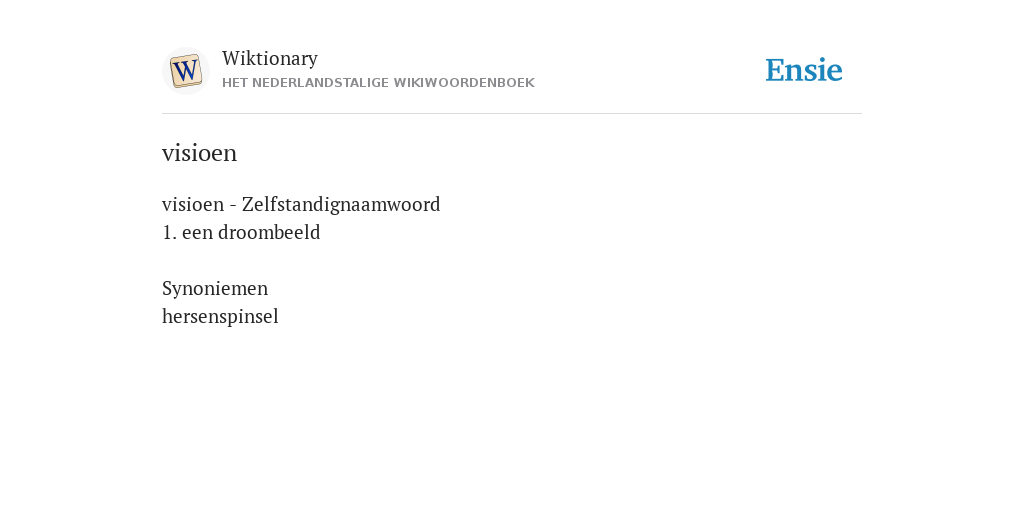Click the dash before Zelfstandignaamwoord
The height and width of the screenshot is (512, 1024).
coord(232,206)
